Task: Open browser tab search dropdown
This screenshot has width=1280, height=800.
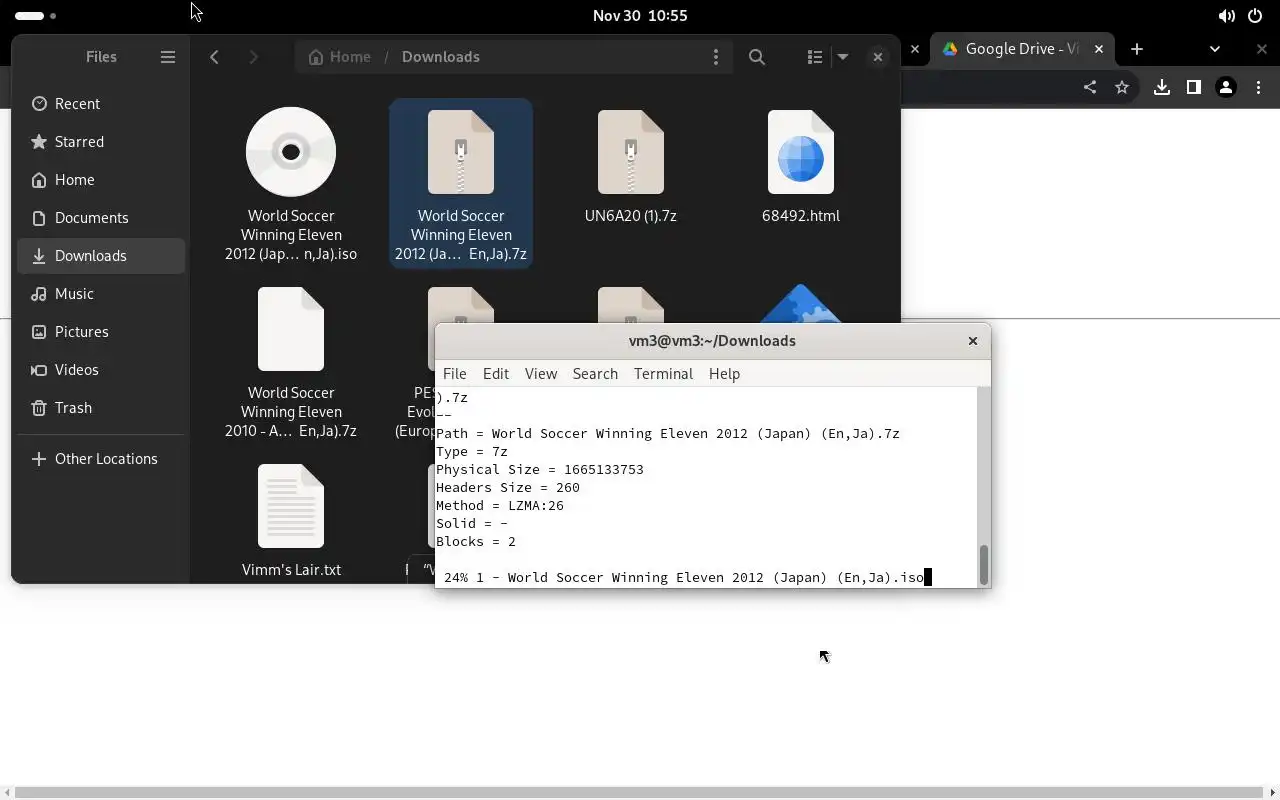Action: click(x=1215, y=49)
